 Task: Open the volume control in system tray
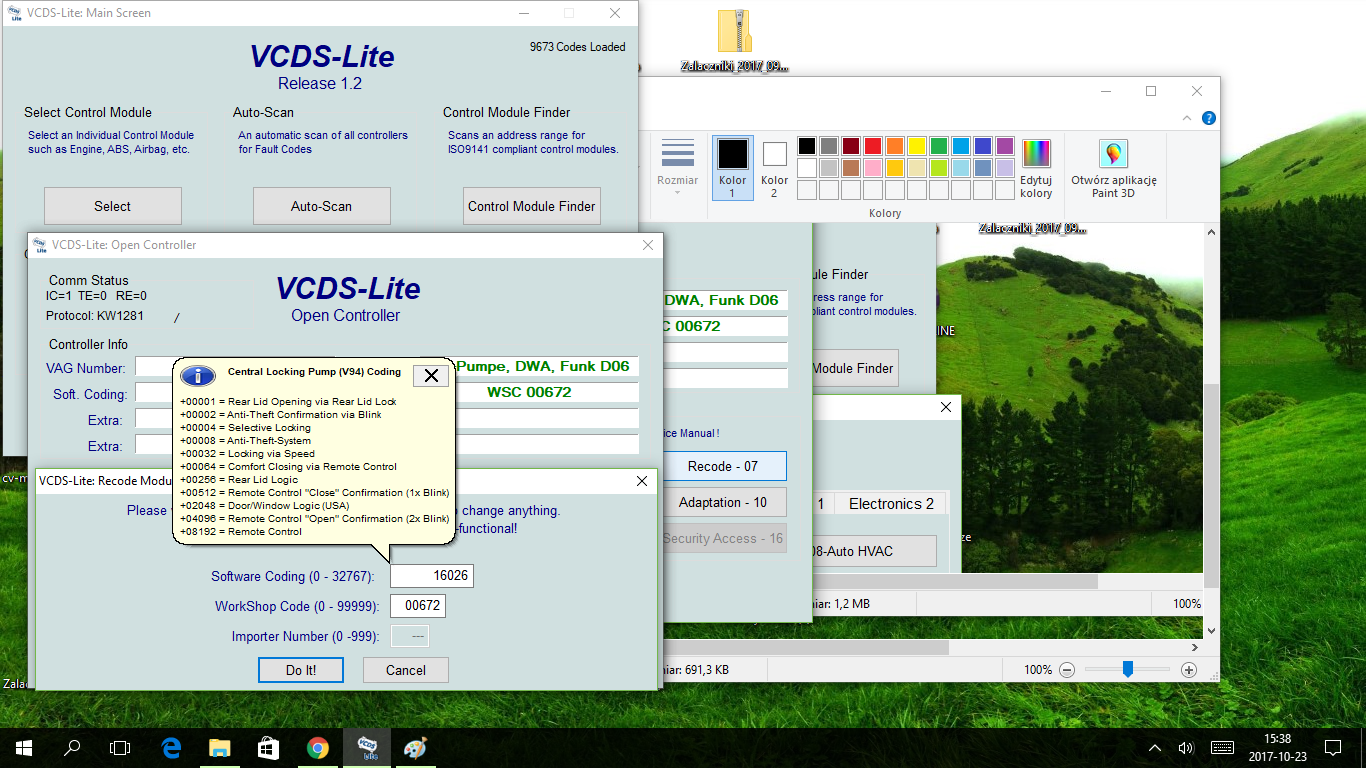(1186, 748)
